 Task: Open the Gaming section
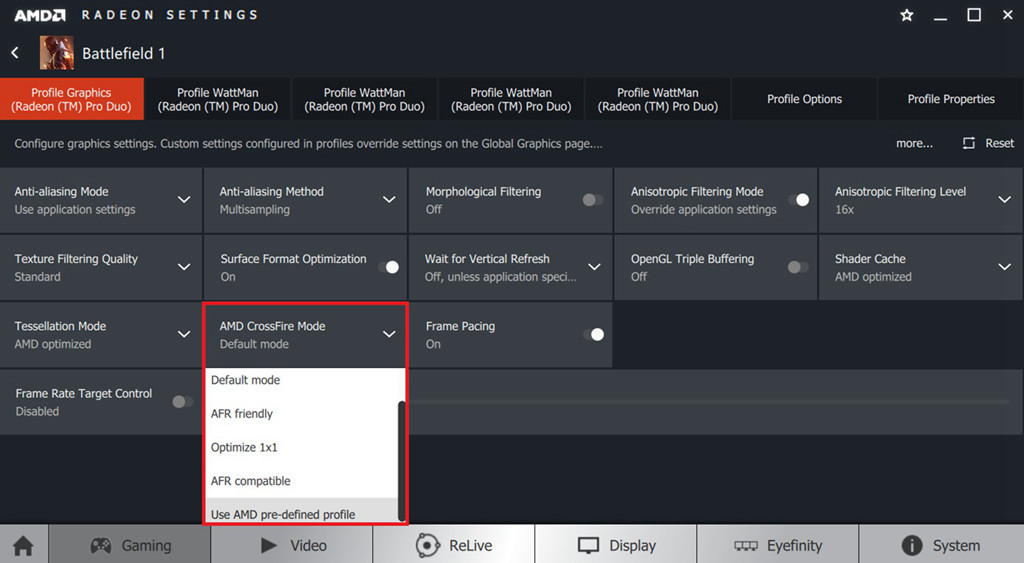point(130,545)
